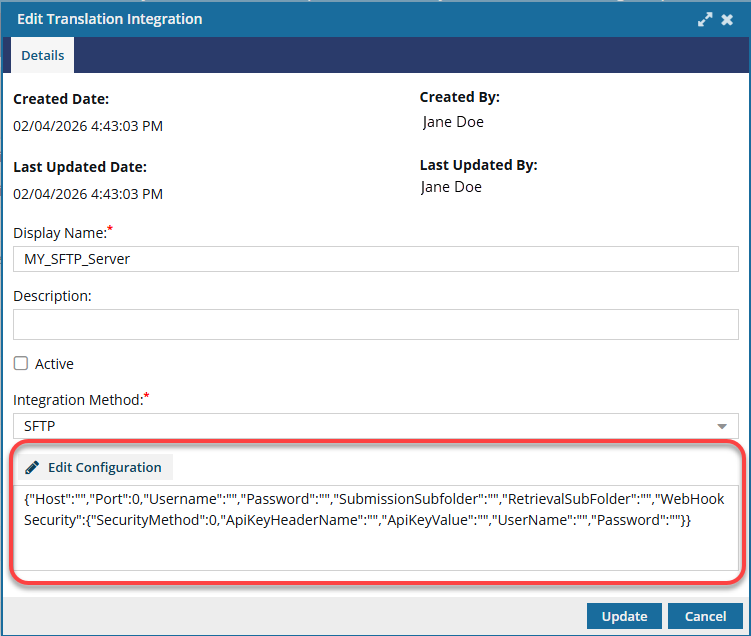
Task: Click Jane Doe under Created By
Action: pyautogui.click(x=453, y=122)
